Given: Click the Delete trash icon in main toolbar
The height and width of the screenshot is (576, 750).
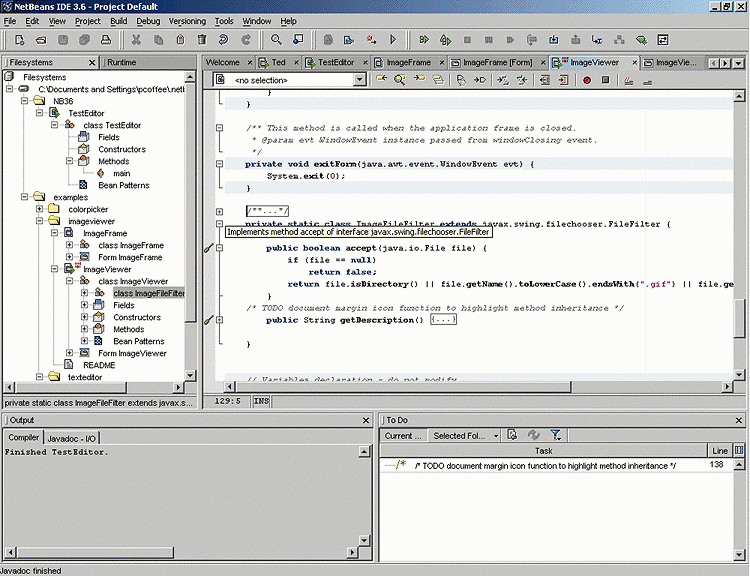Looking at the screenshot, I should click(202, 40).
